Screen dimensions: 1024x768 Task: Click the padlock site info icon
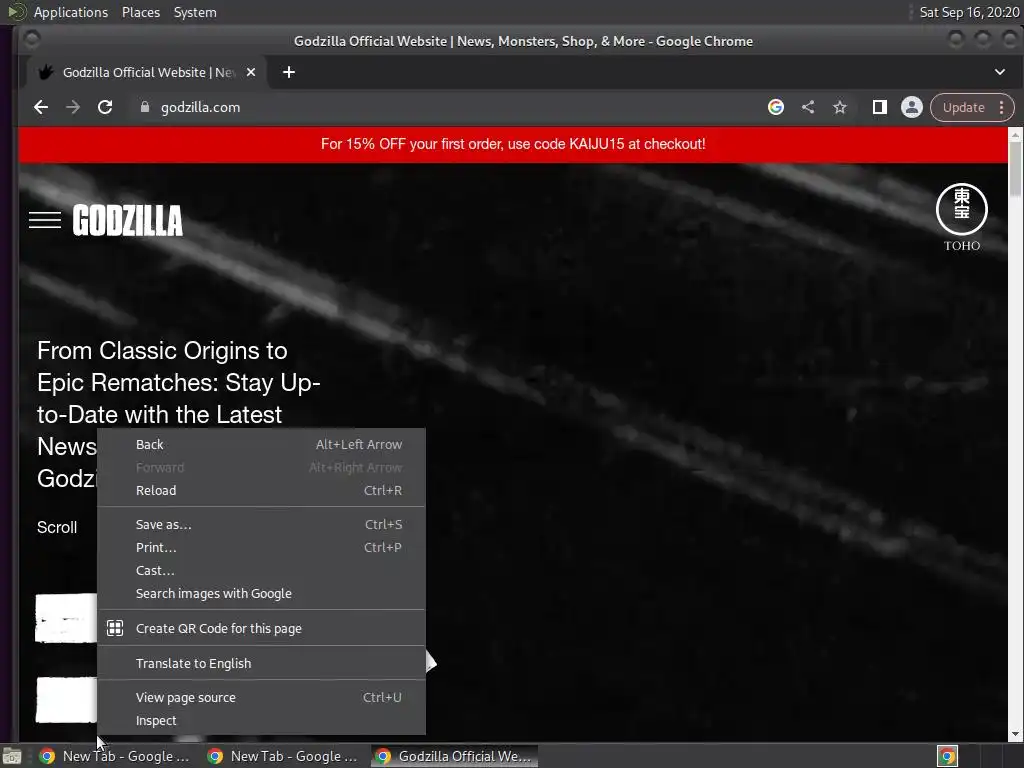click(145, 107)
